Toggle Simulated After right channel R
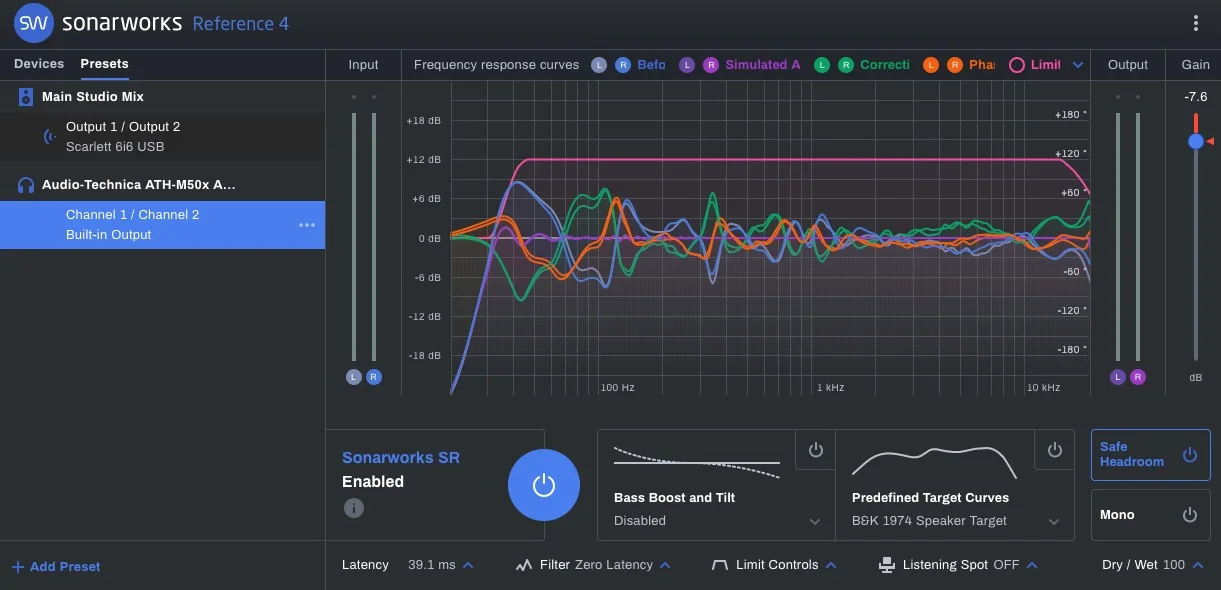This screenshot has height=590, width=1221. pos(711,65)
